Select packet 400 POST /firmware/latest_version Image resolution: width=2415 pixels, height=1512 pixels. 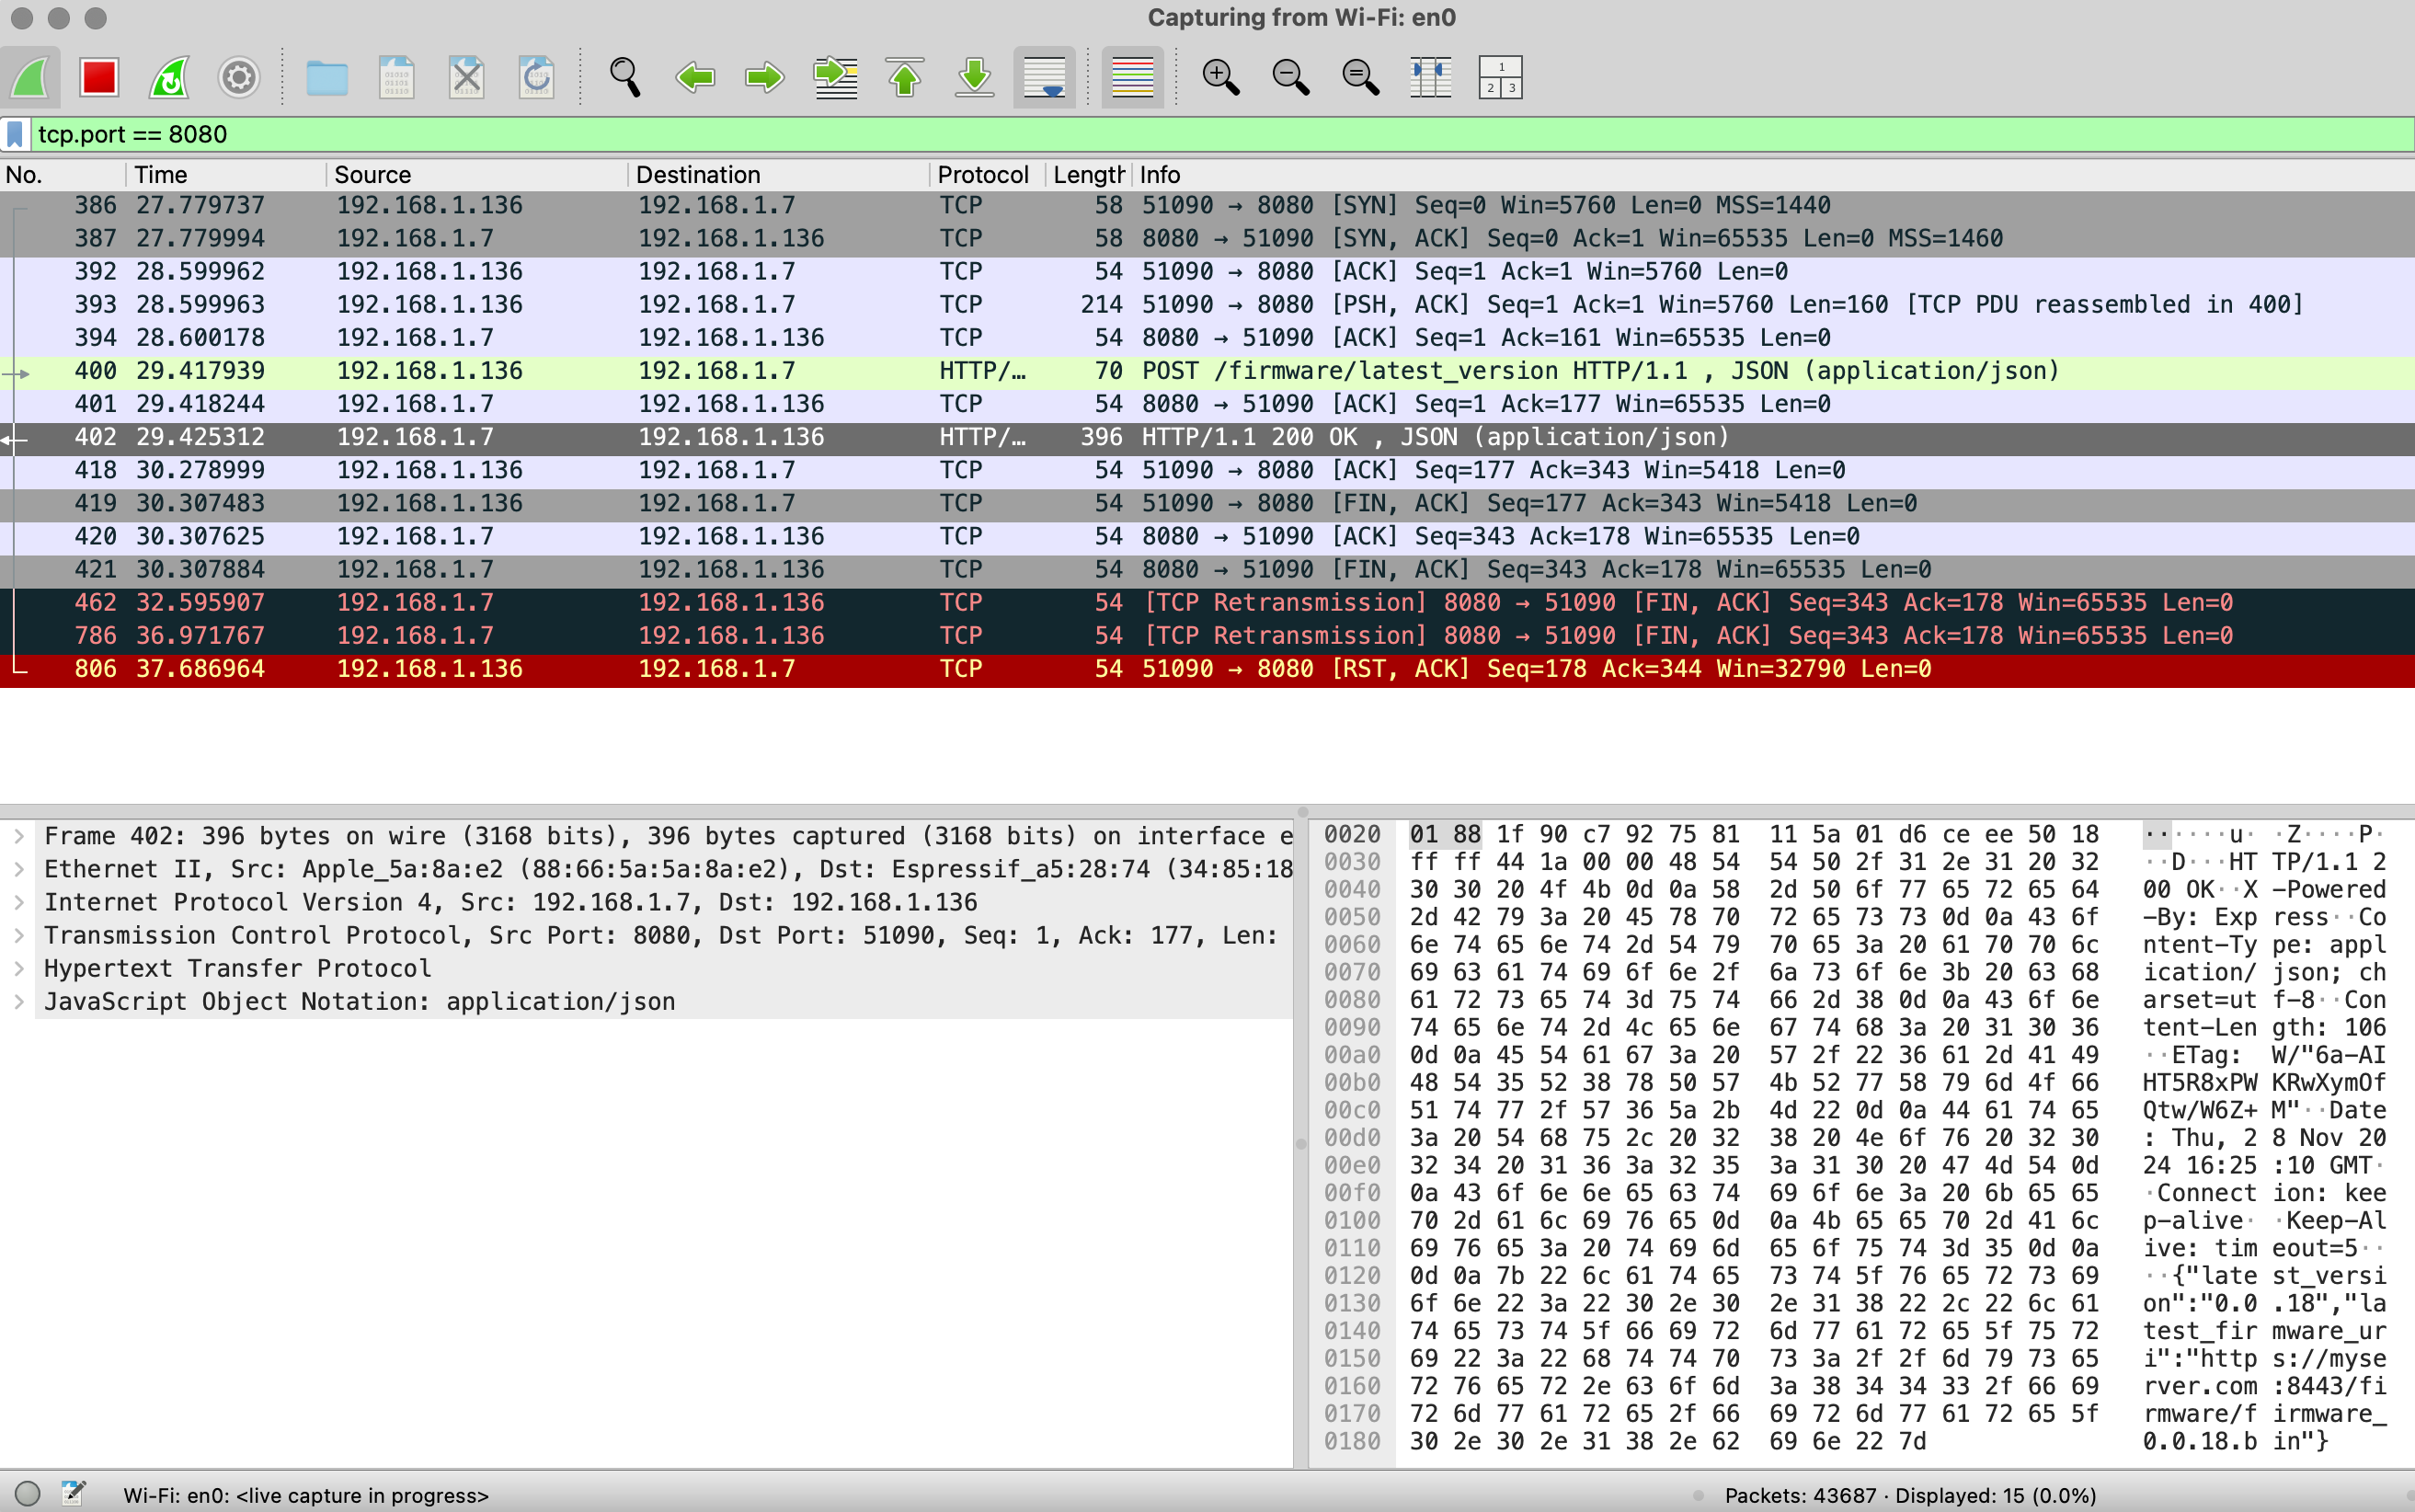pyautogui.click(x=1207, y=371)
